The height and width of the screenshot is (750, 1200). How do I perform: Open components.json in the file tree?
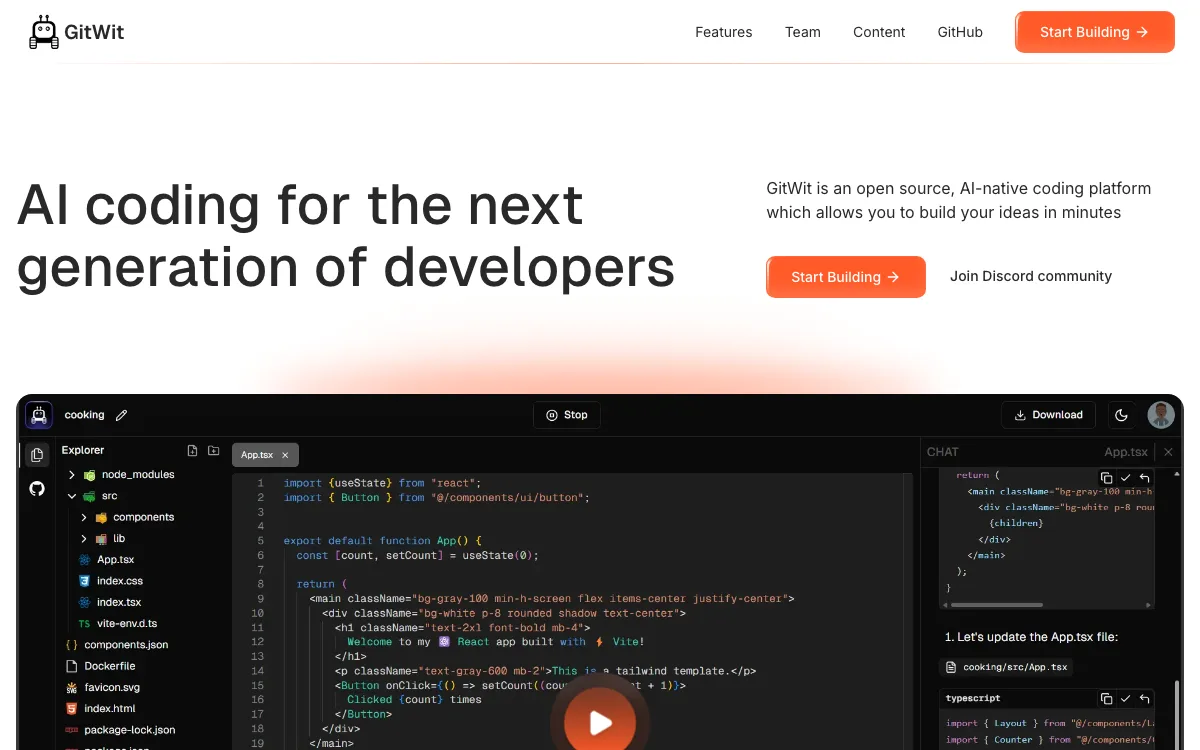tap(126, 645)
